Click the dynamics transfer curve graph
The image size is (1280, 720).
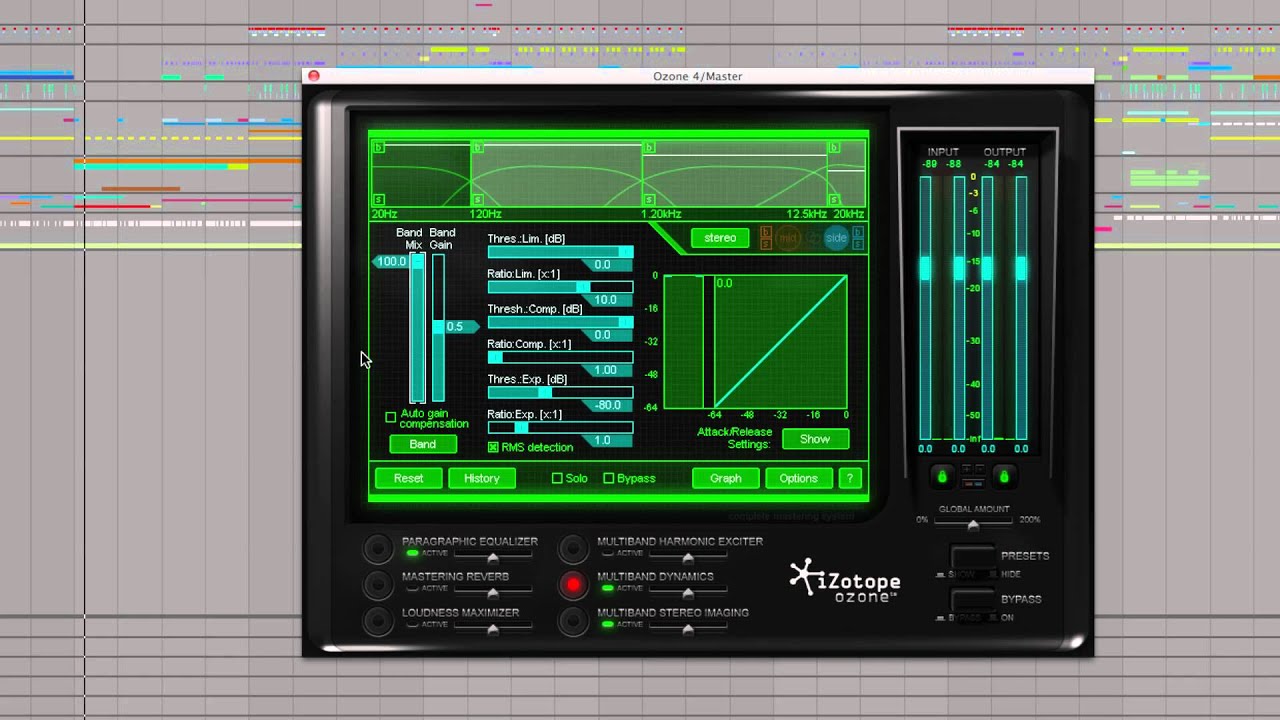tap(755, 341)
